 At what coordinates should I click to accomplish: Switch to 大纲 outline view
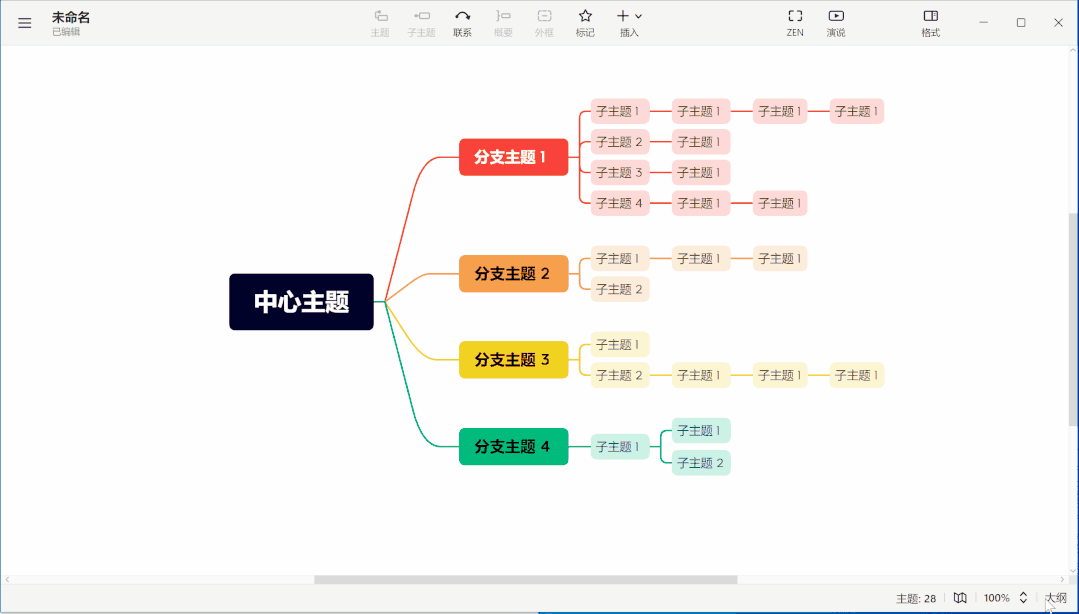1055,598
